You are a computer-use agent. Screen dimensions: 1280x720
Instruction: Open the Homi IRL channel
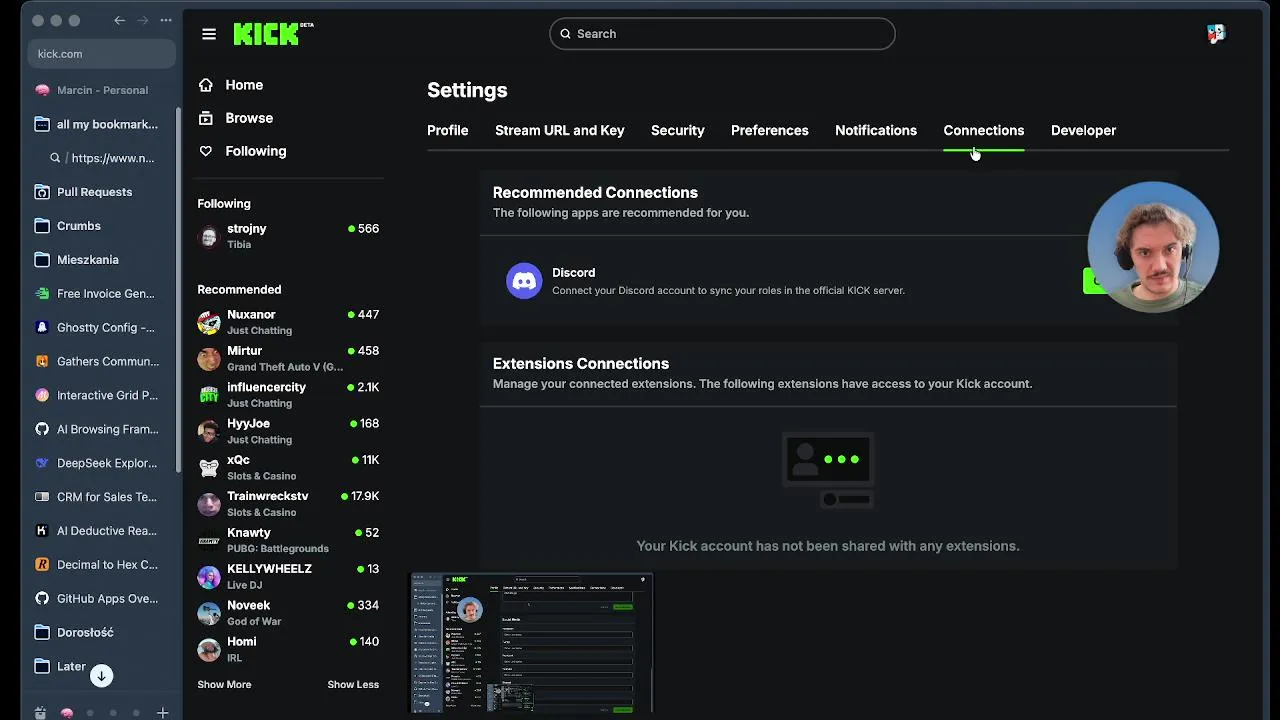point(288,649)
